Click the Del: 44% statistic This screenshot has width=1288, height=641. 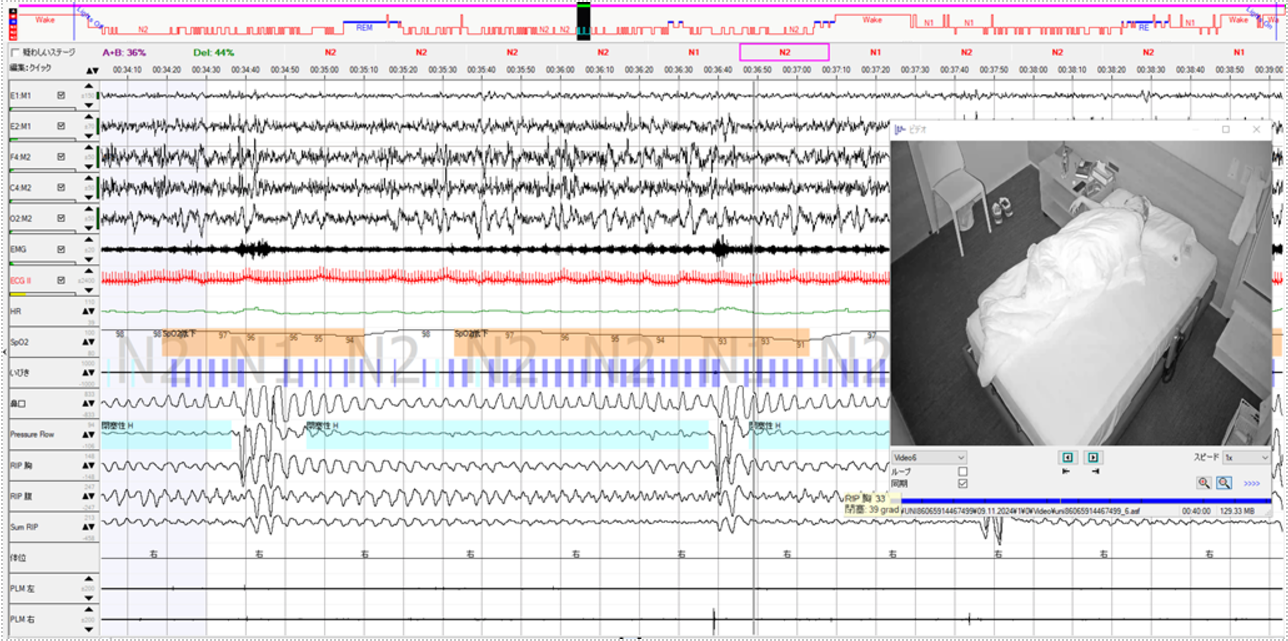[x=214, y=52]
